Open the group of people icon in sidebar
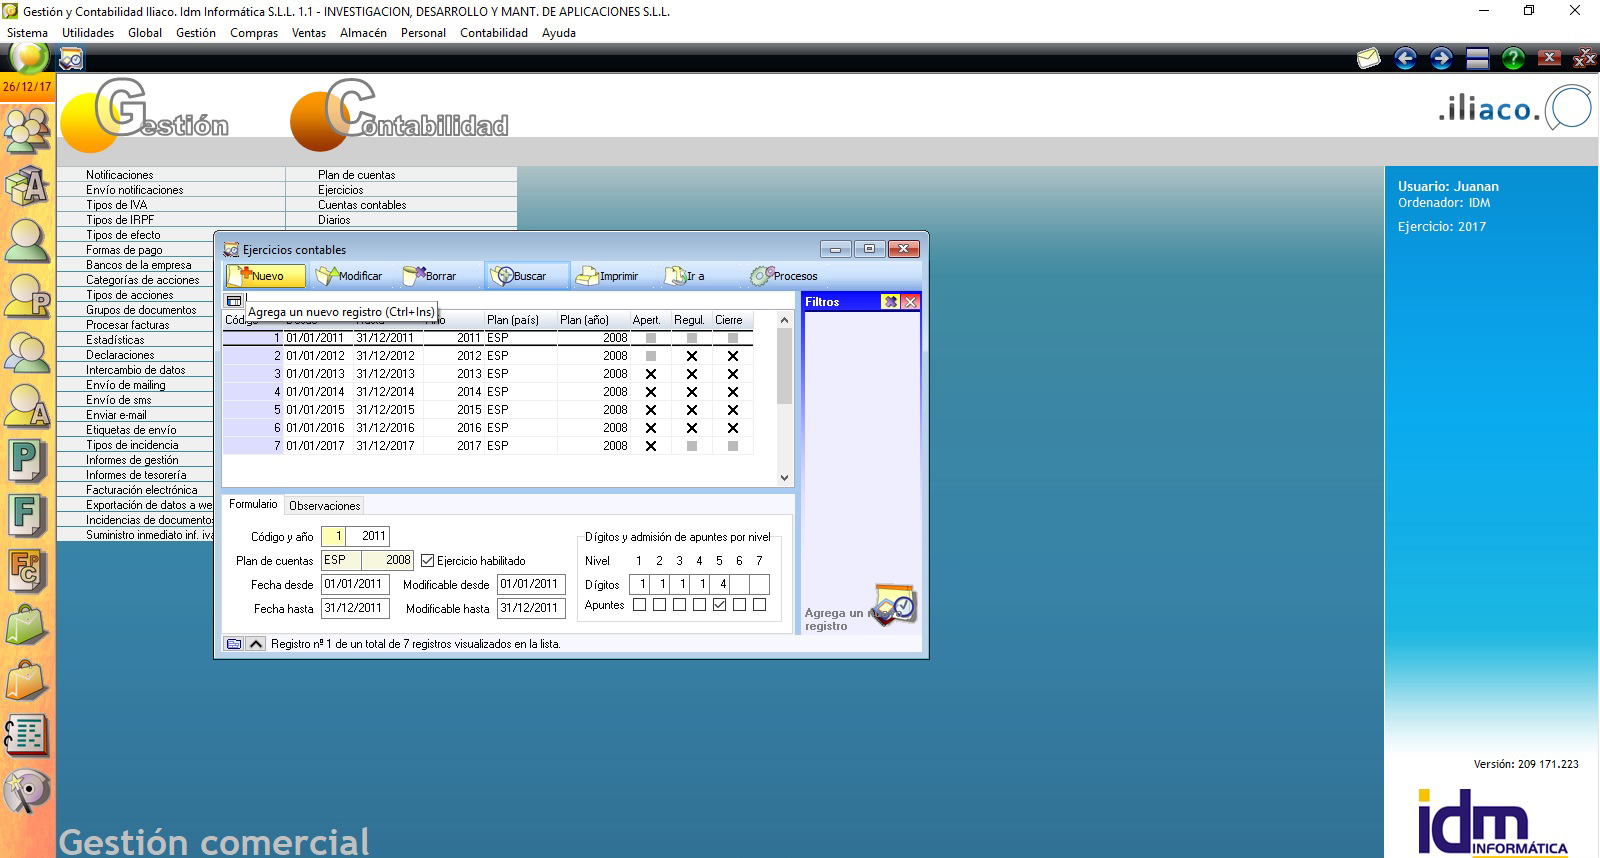Viewport: 1600px width, 858px height. (27, 129)
